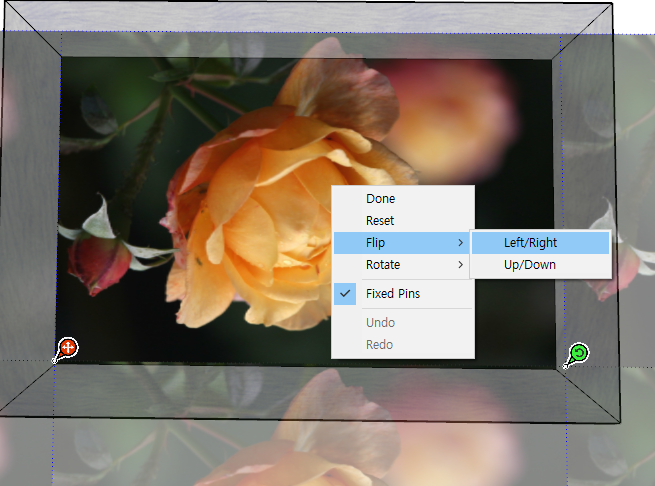Click the red move pin icon
The image size is (655, 486).
pos(67,348)
